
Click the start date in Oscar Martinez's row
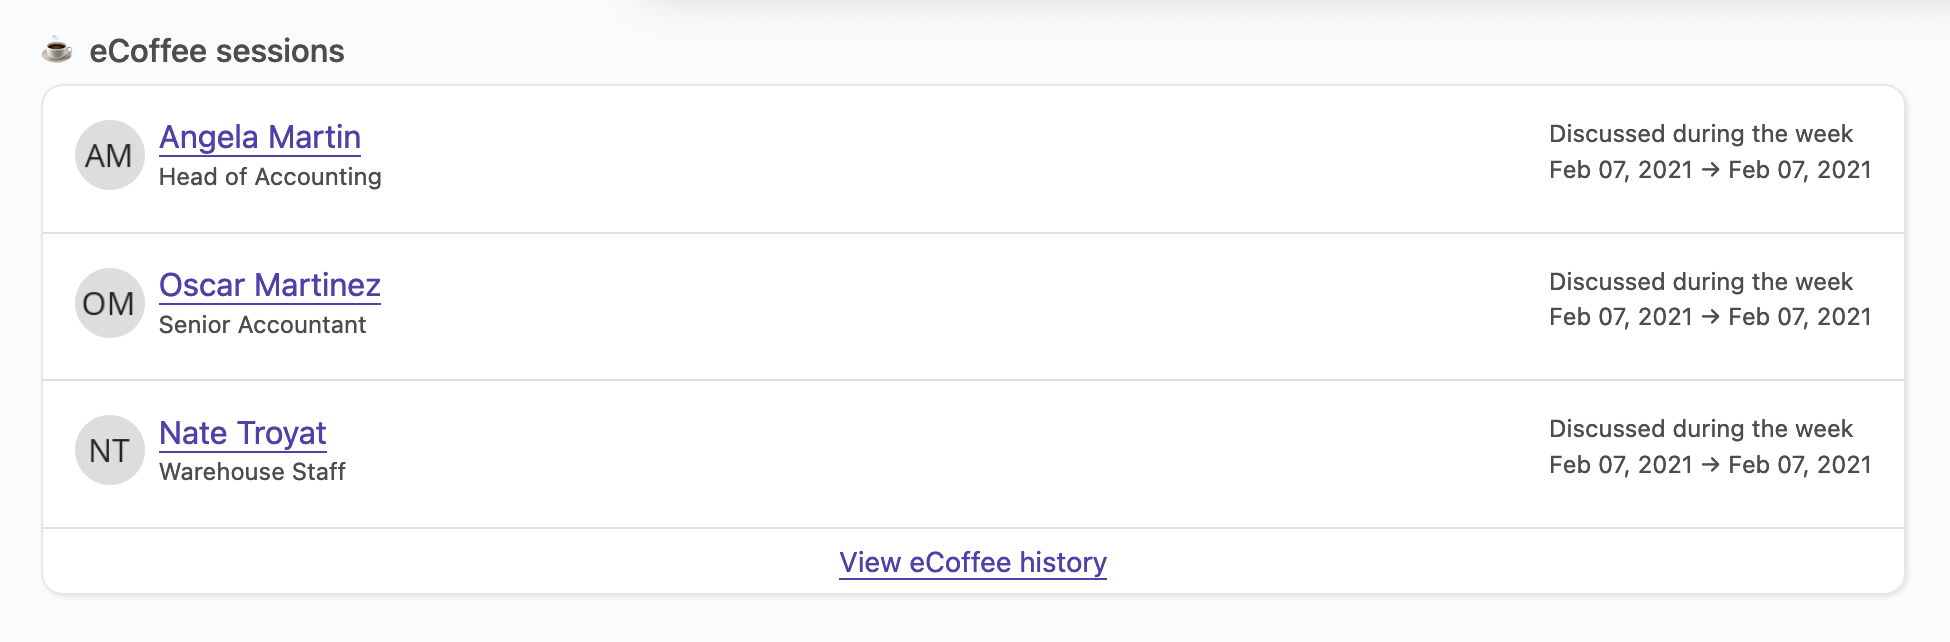1620,317
